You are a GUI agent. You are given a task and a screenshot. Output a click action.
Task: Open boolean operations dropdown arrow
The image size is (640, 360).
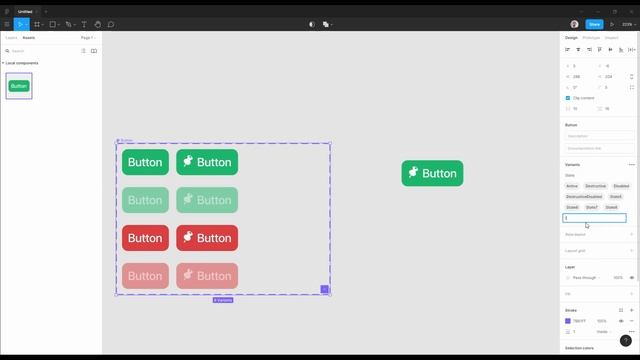coord(331,25)
